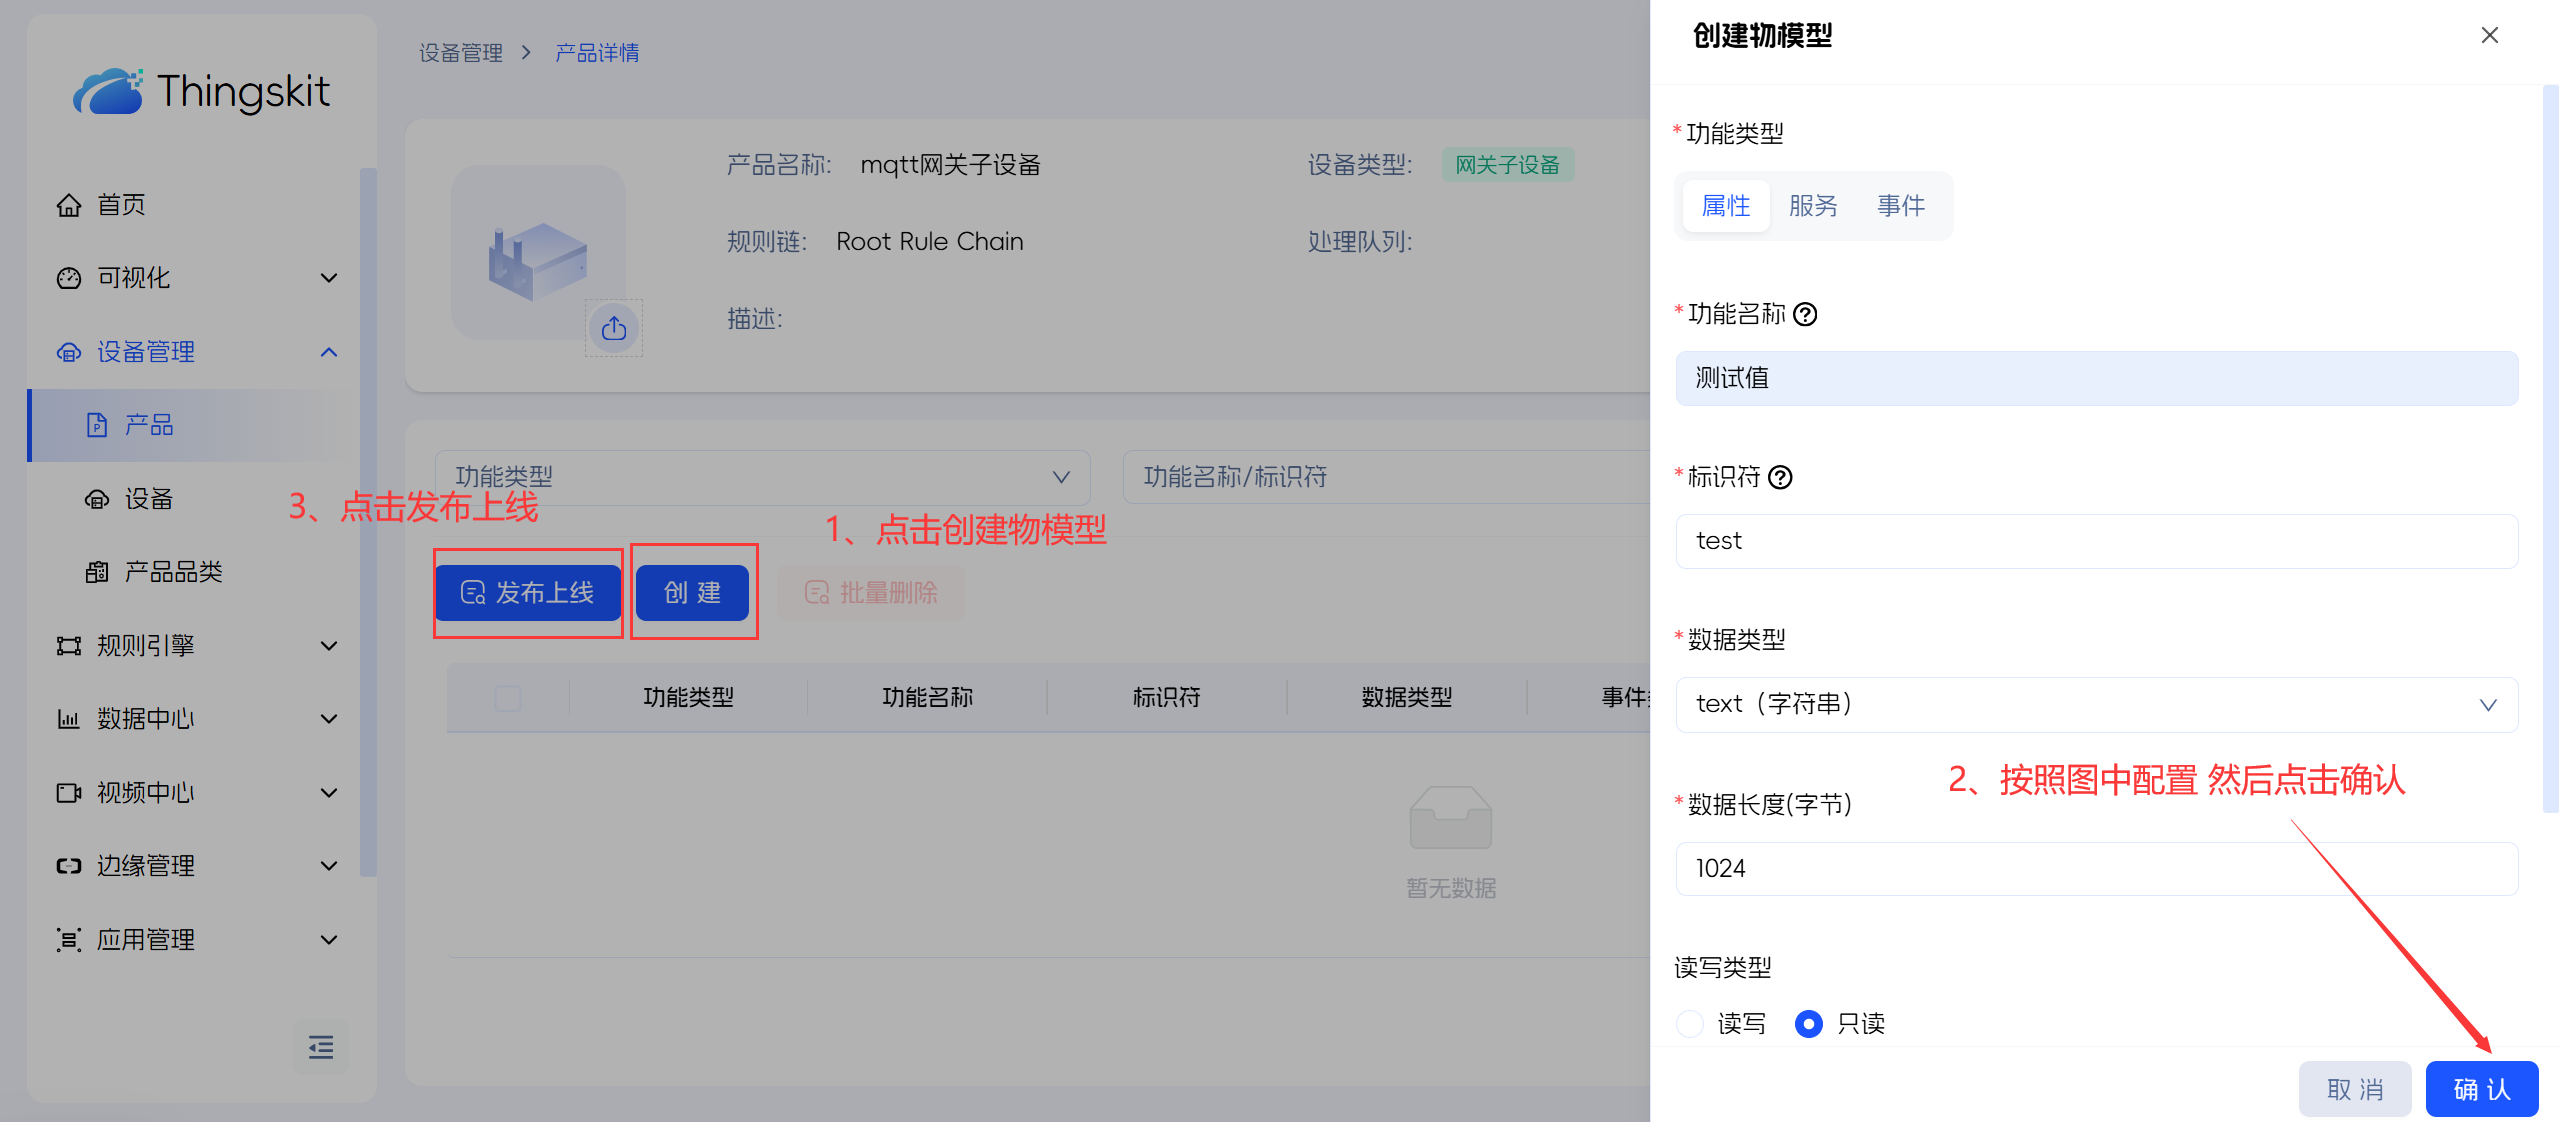This screenshot has width=2559, height=1122.
Task: Click the 标识符 input field containing test
Action: click(2096, 541)
